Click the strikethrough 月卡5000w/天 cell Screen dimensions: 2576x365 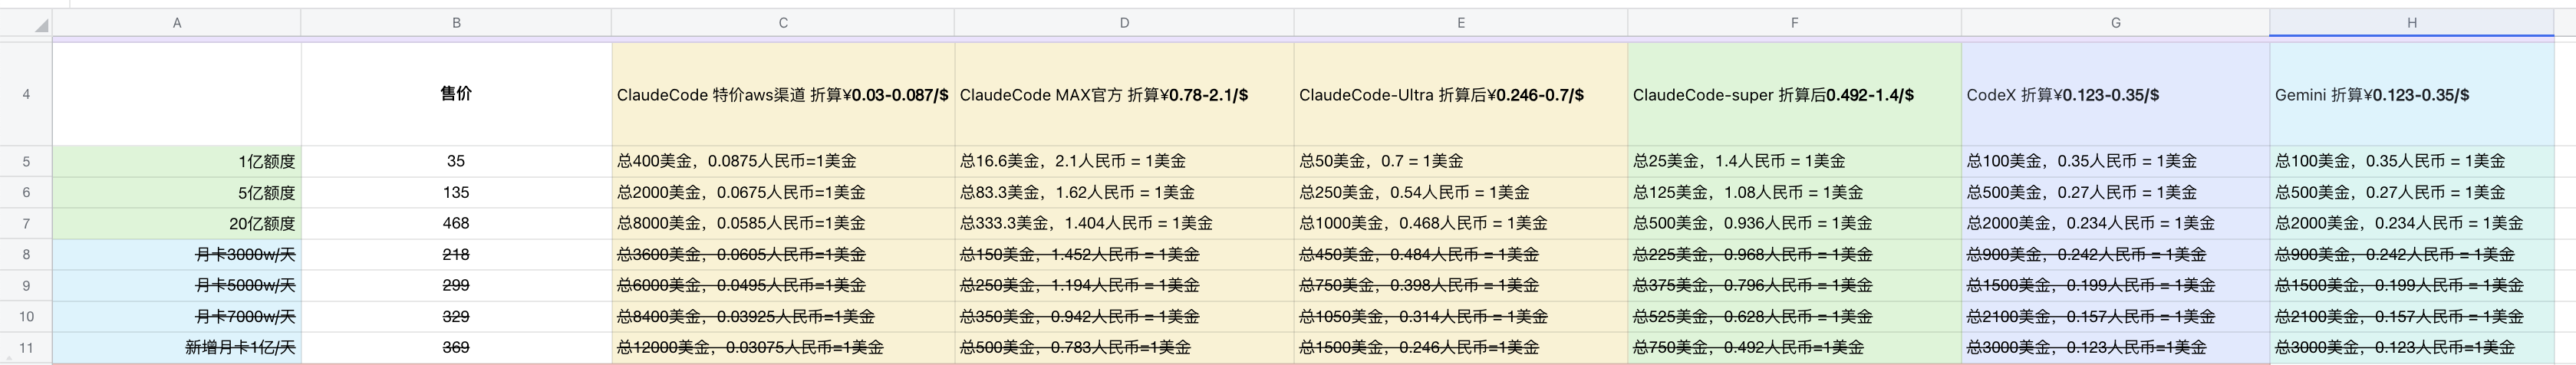pos(177,286)
